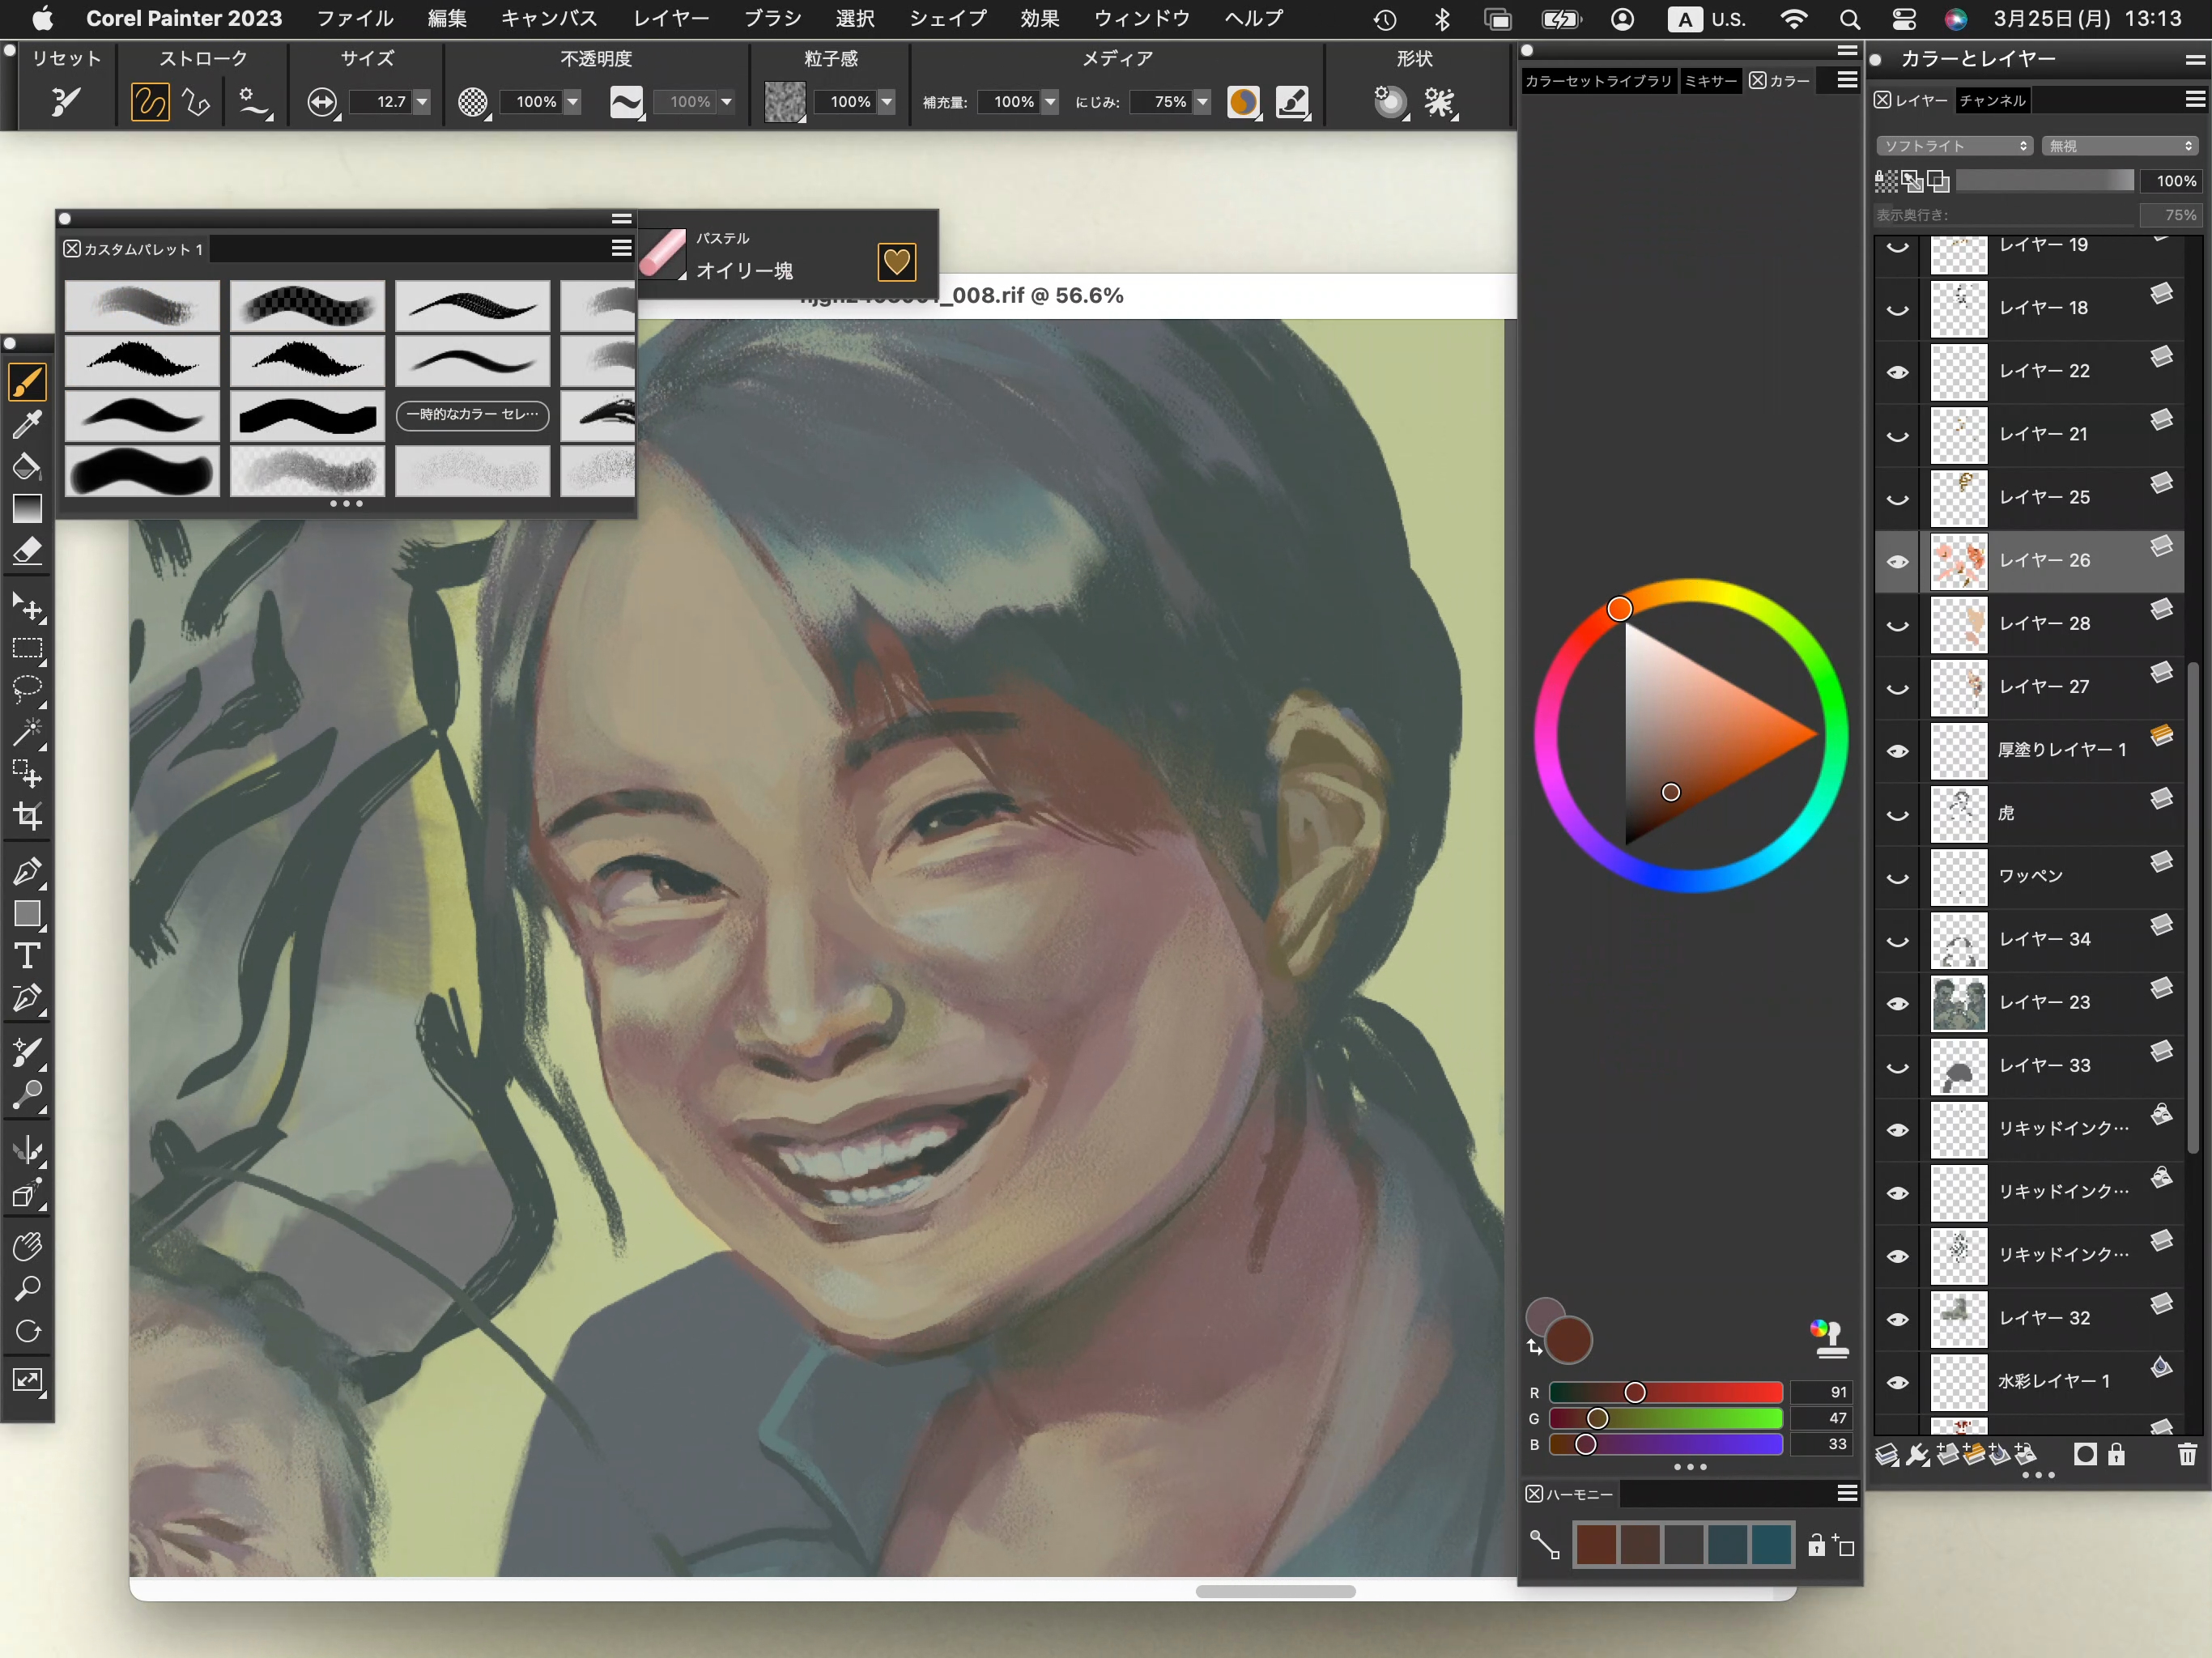
Task: Hide レイヤー 22 with its eye icon
Action: point(1897,372)
